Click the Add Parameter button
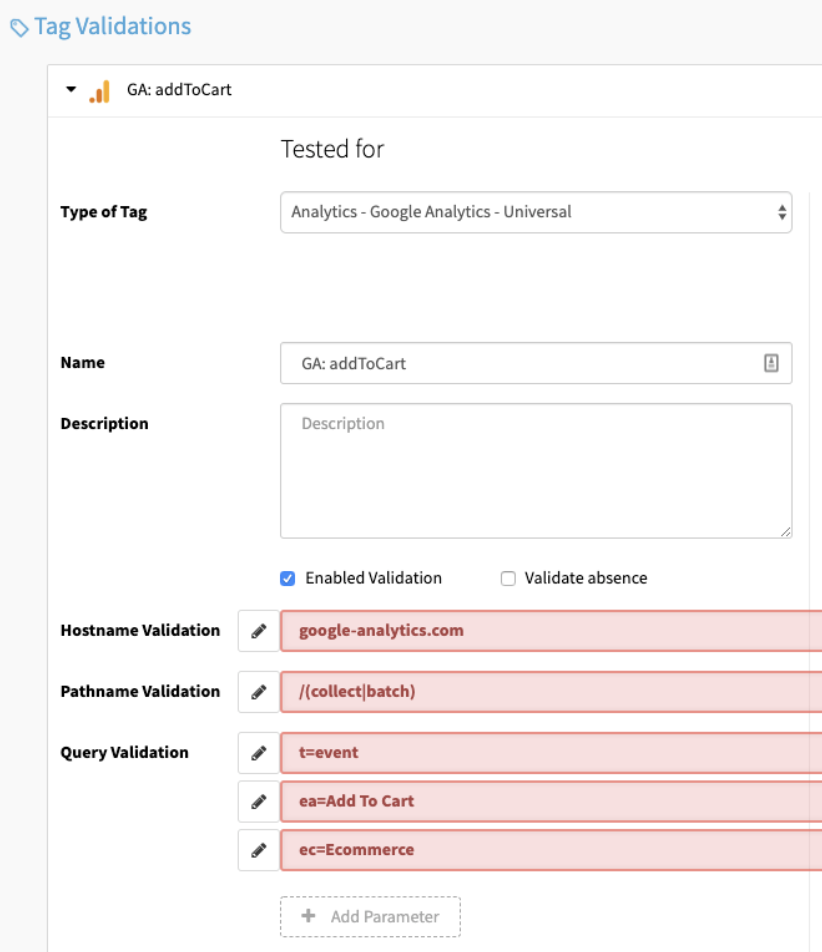This screenshot has width=822, height=952. pyautogui.click(x=371, y=916)
